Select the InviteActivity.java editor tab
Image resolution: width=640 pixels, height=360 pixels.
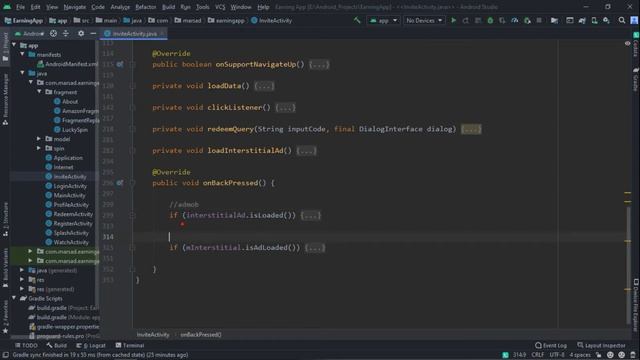click(x=134, y=33)
